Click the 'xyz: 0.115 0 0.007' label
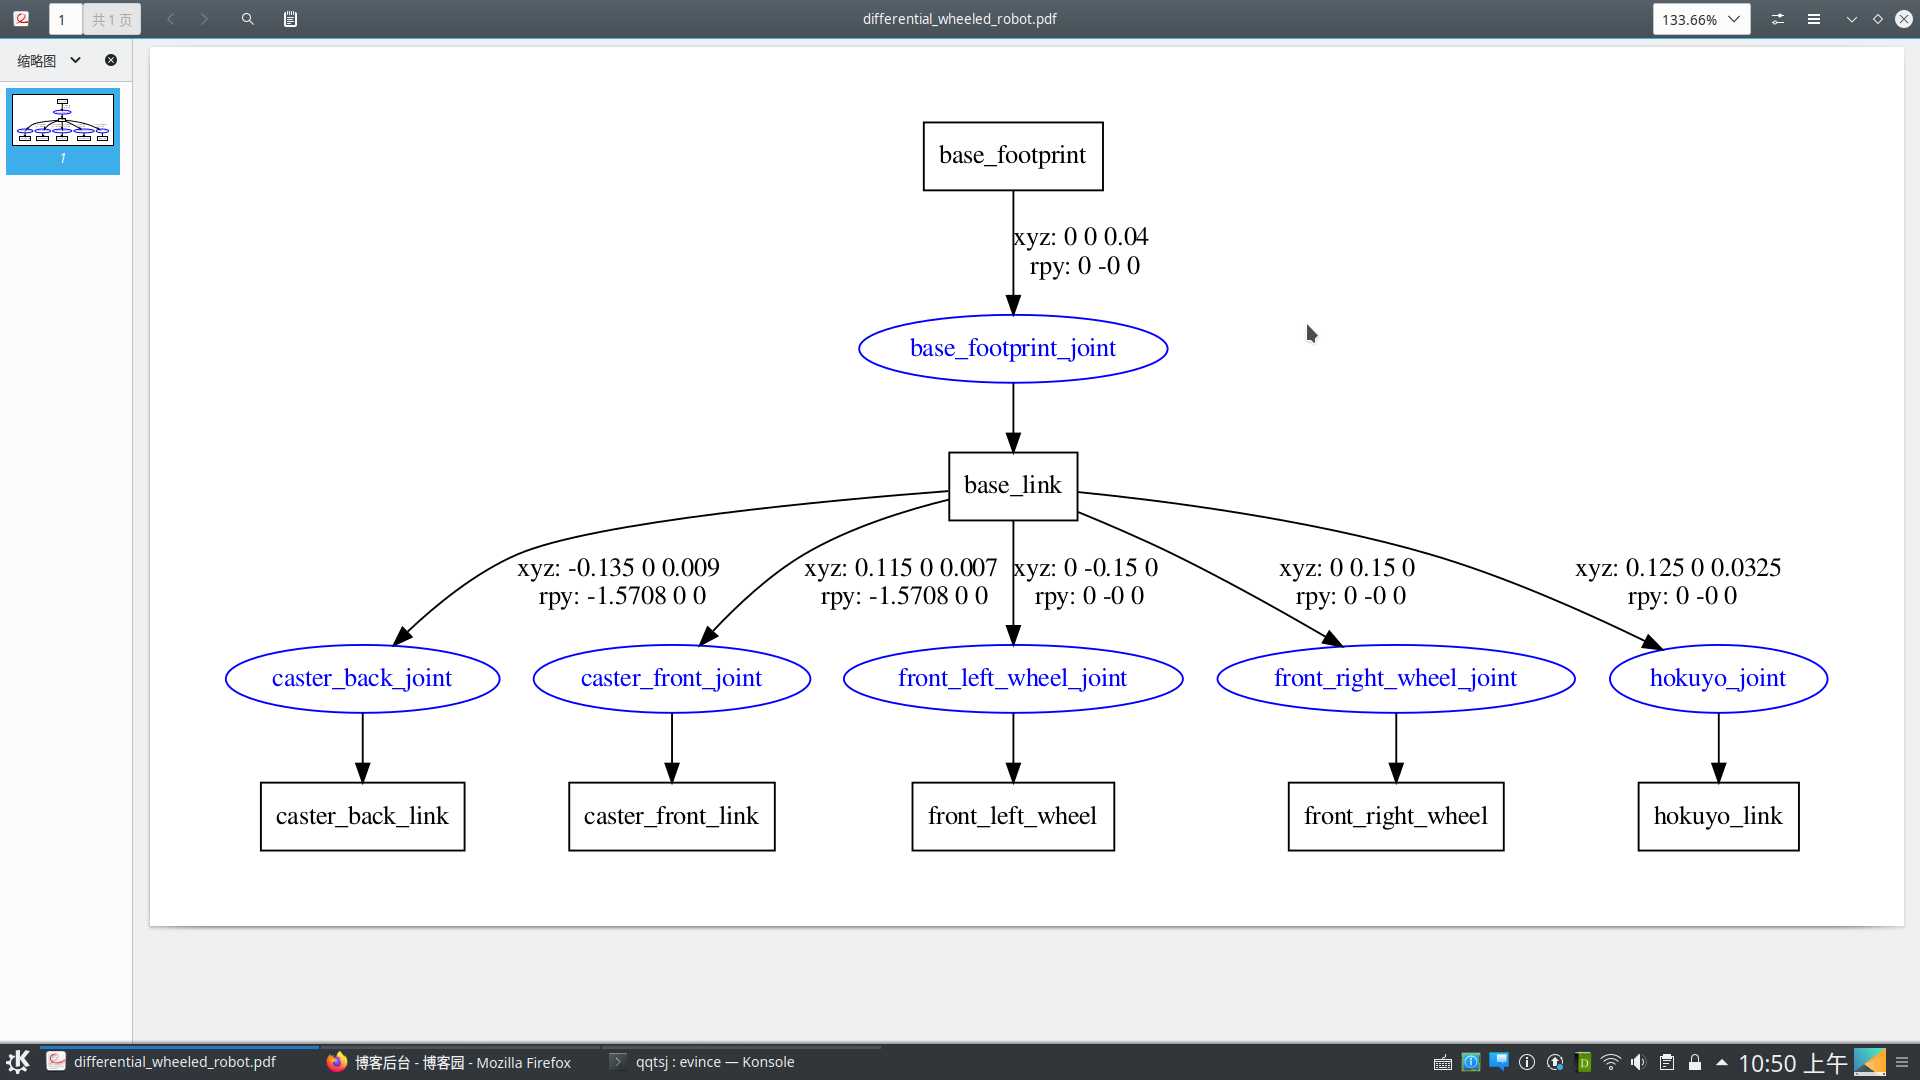1920x1080 pixels. (x=900, y=568)
